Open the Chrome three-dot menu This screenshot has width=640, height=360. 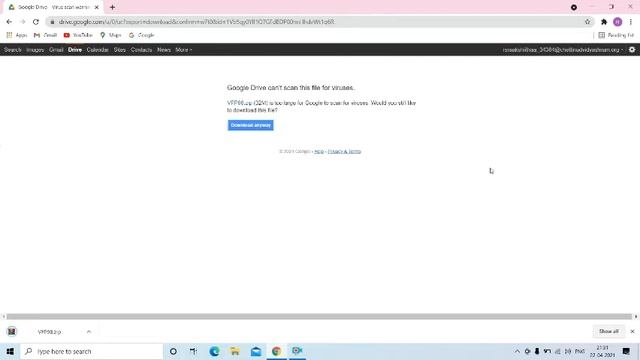631,22
